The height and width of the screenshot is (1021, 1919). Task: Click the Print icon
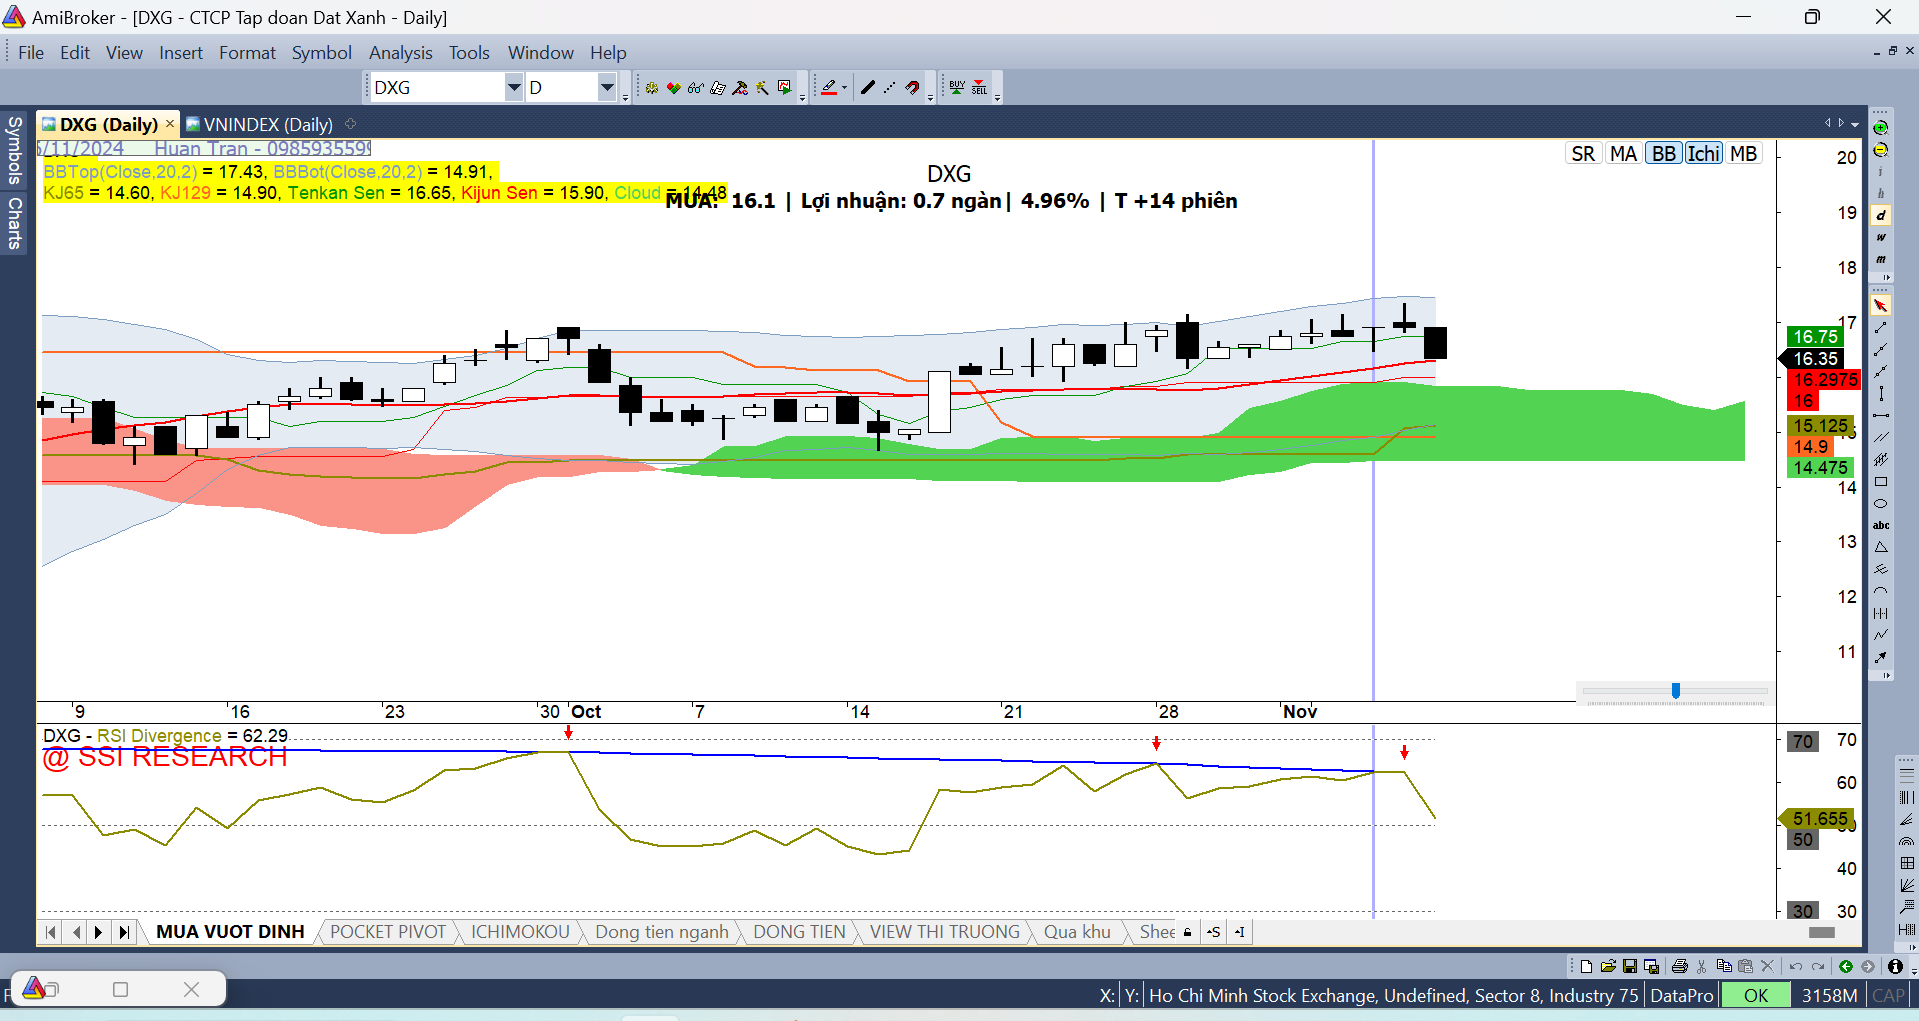(x=1680, y=966)
